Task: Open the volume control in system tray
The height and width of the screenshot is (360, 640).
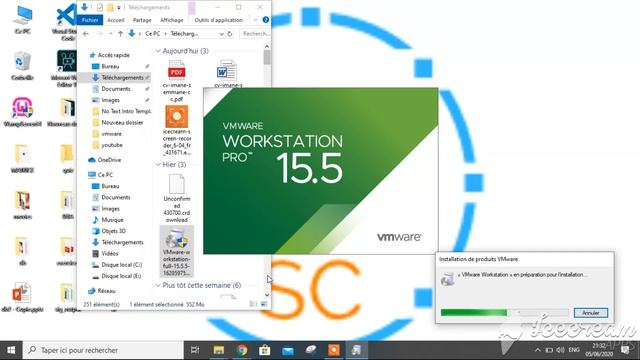Action: click(560, 350)
